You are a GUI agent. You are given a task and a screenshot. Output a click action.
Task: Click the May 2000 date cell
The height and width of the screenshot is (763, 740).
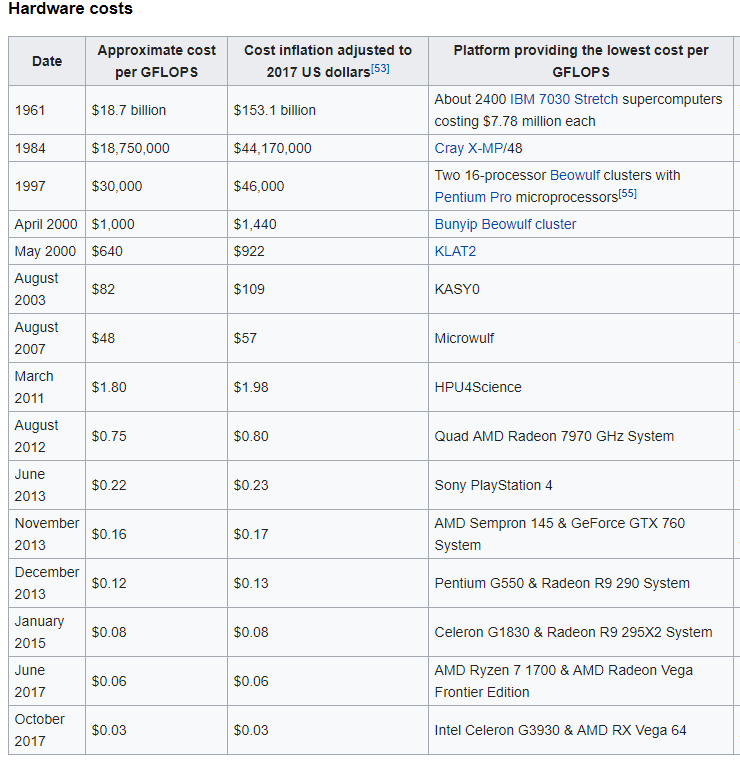click(x=47, y=251)
